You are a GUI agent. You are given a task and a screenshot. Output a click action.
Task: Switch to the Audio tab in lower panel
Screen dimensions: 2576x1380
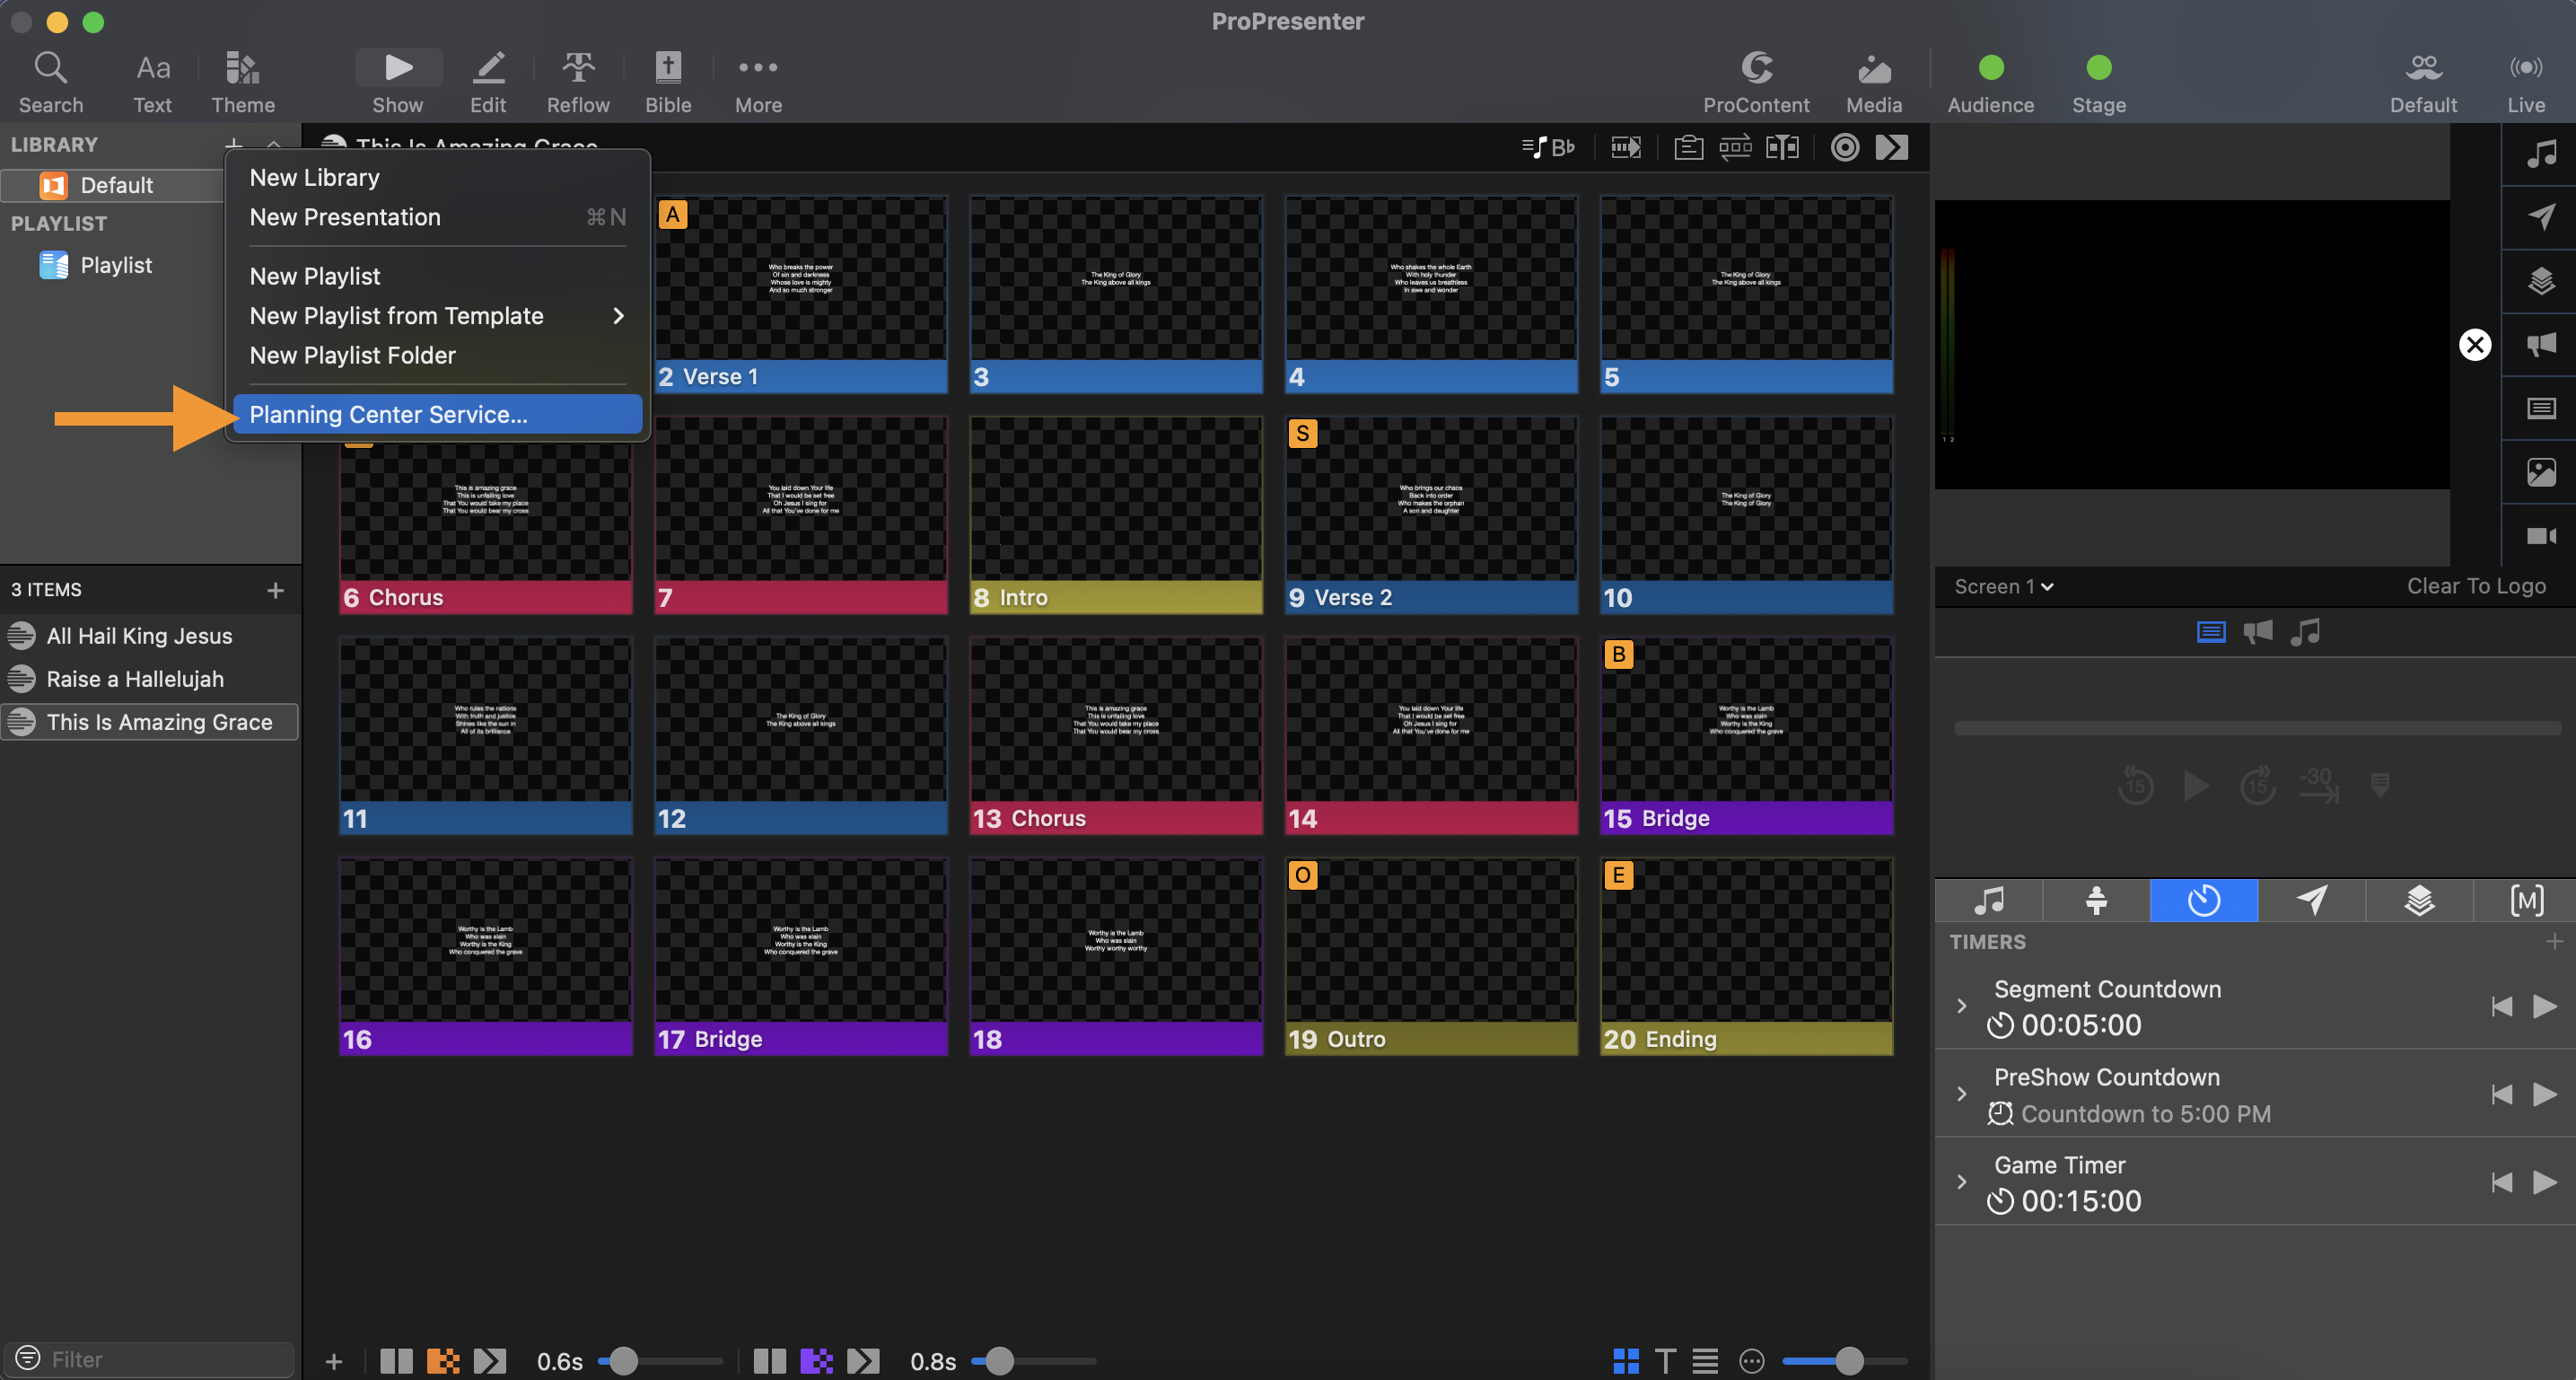pyautogui.click(x=1988, y=900)
